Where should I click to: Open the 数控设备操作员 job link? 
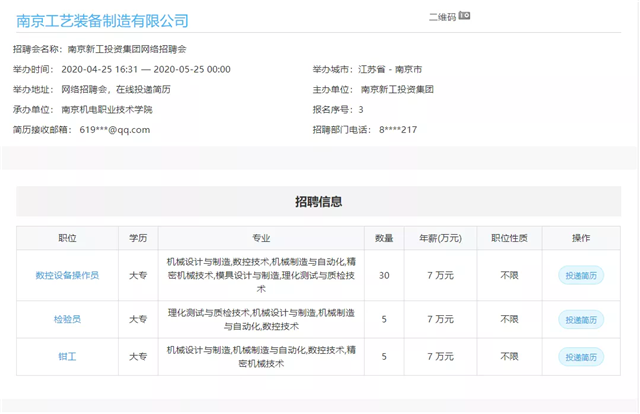[67, 275]
